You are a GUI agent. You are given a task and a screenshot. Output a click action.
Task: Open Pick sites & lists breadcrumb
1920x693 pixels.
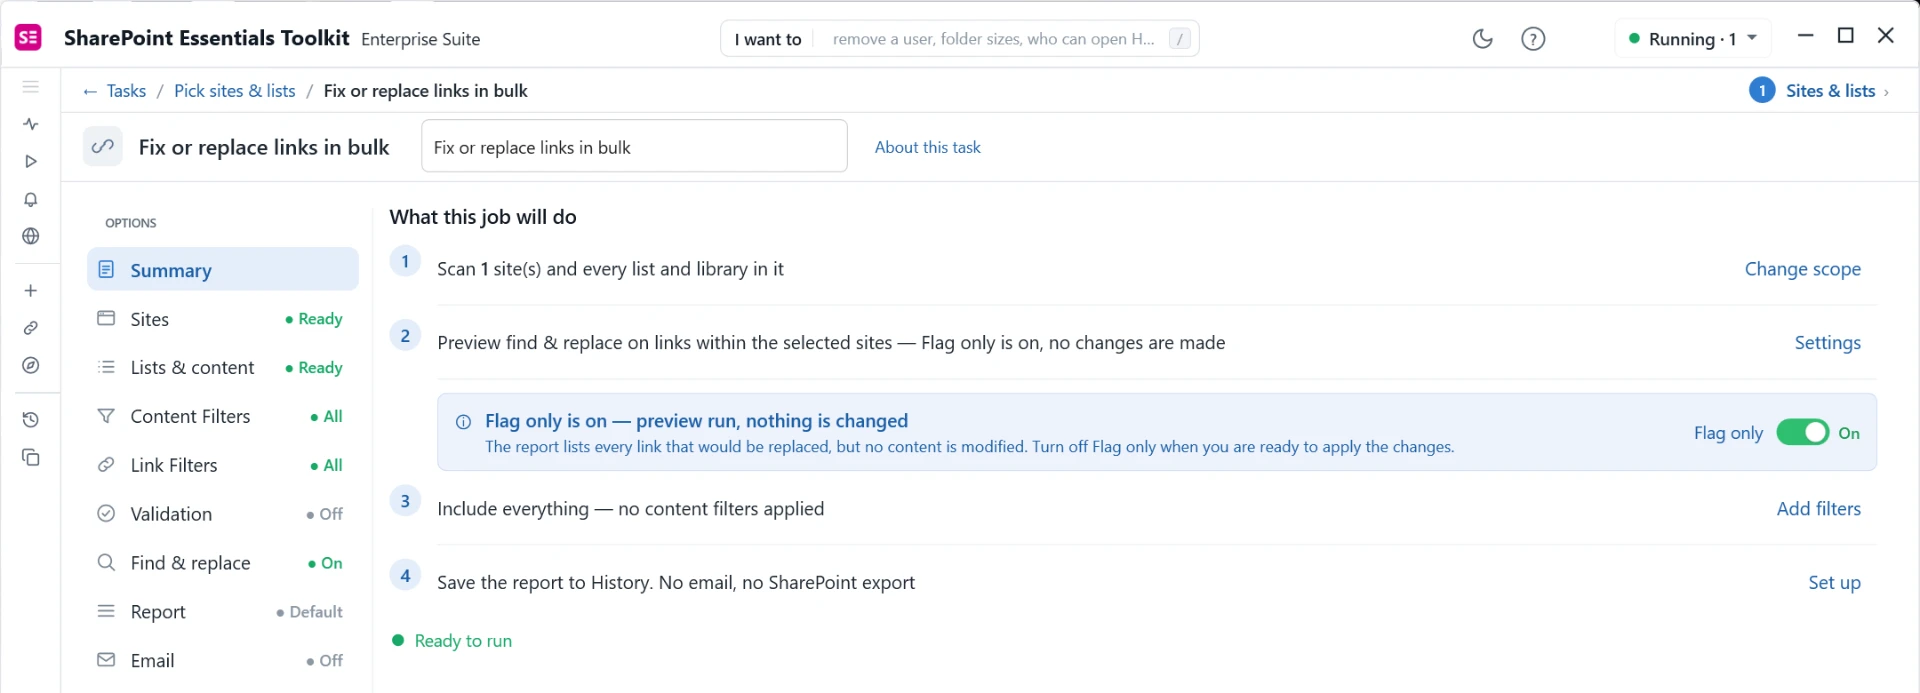235,91
